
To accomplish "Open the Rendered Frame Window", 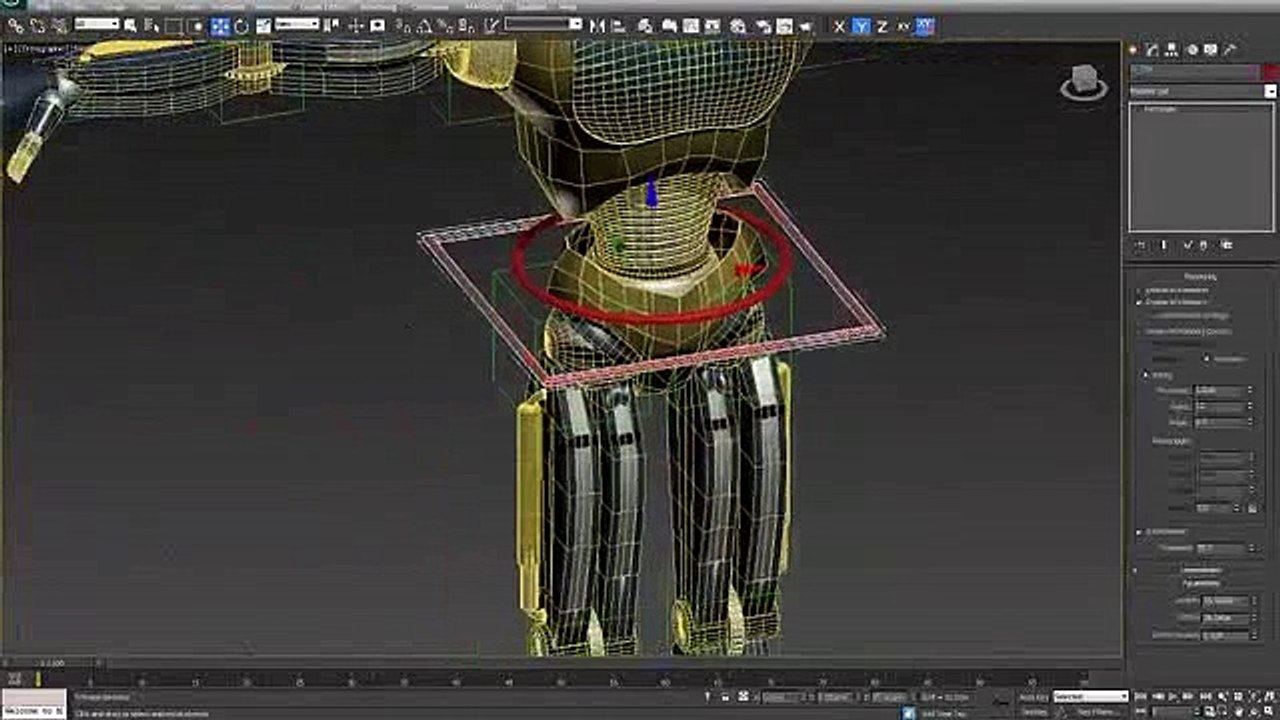I will (784, 26).
